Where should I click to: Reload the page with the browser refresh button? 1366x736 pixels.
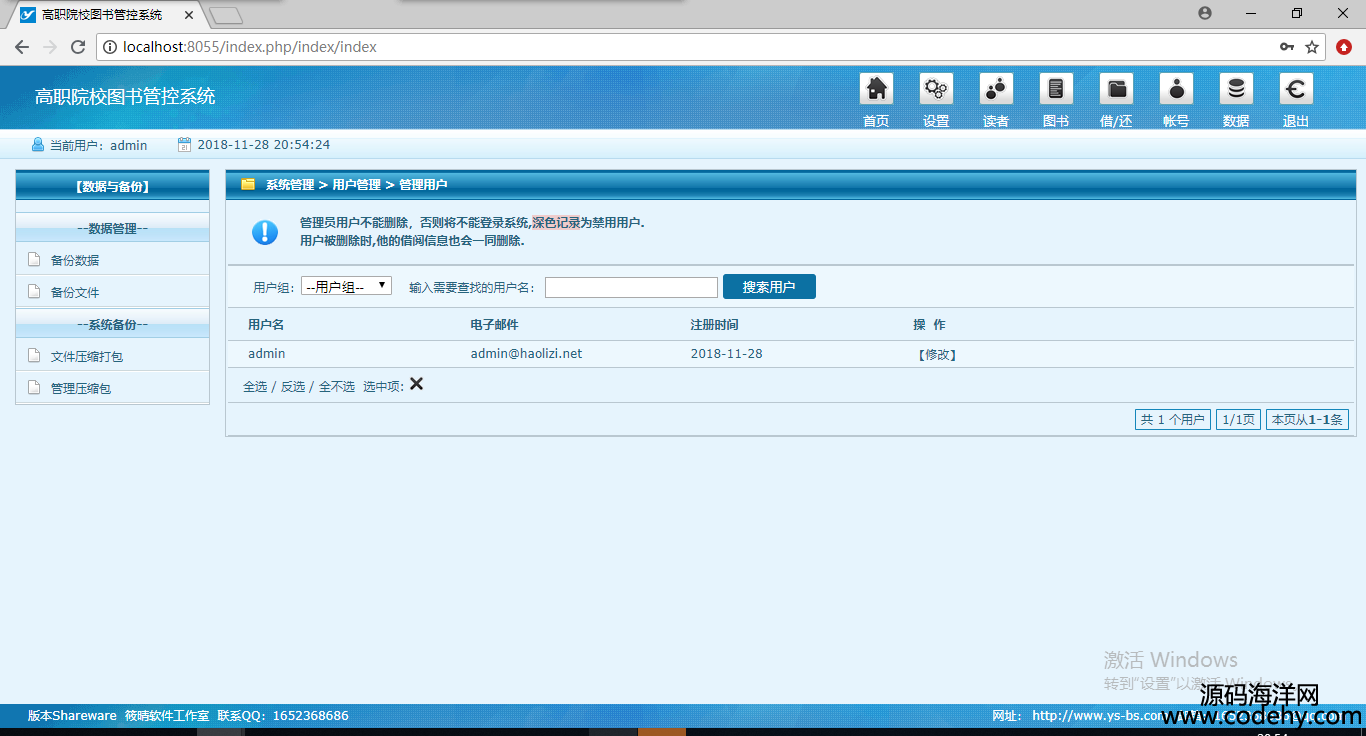click(x=78, y=47)
